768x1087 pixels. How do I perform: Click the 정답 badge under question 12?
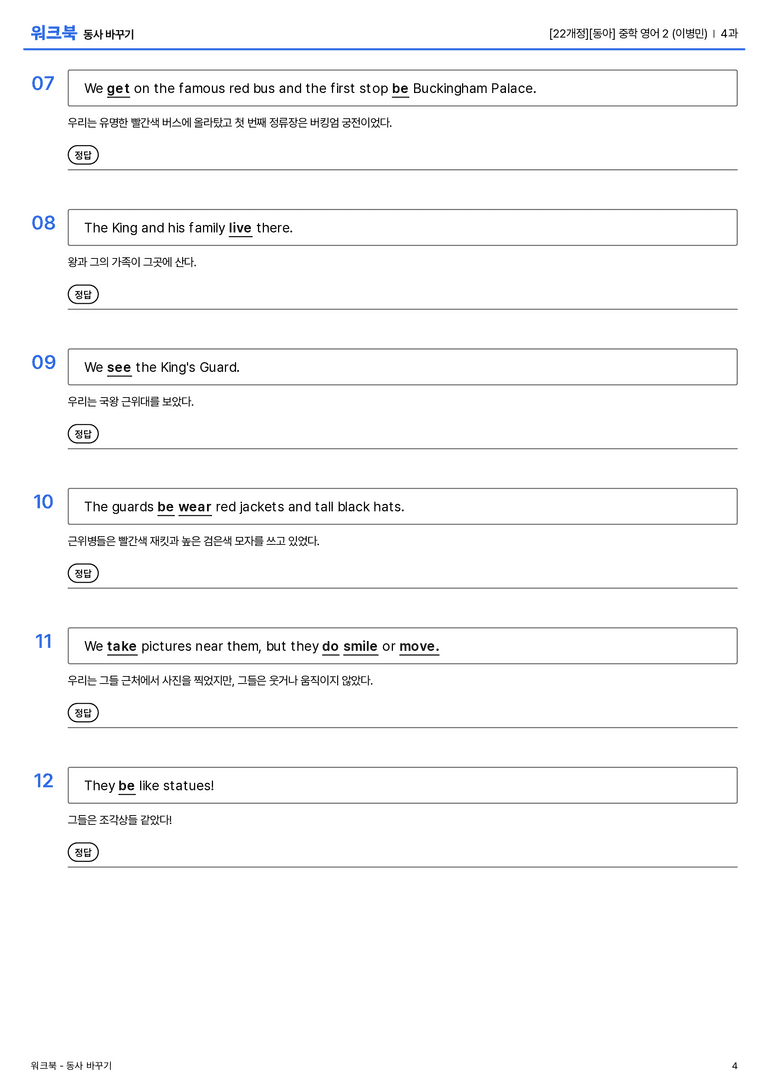pos(83,851)
